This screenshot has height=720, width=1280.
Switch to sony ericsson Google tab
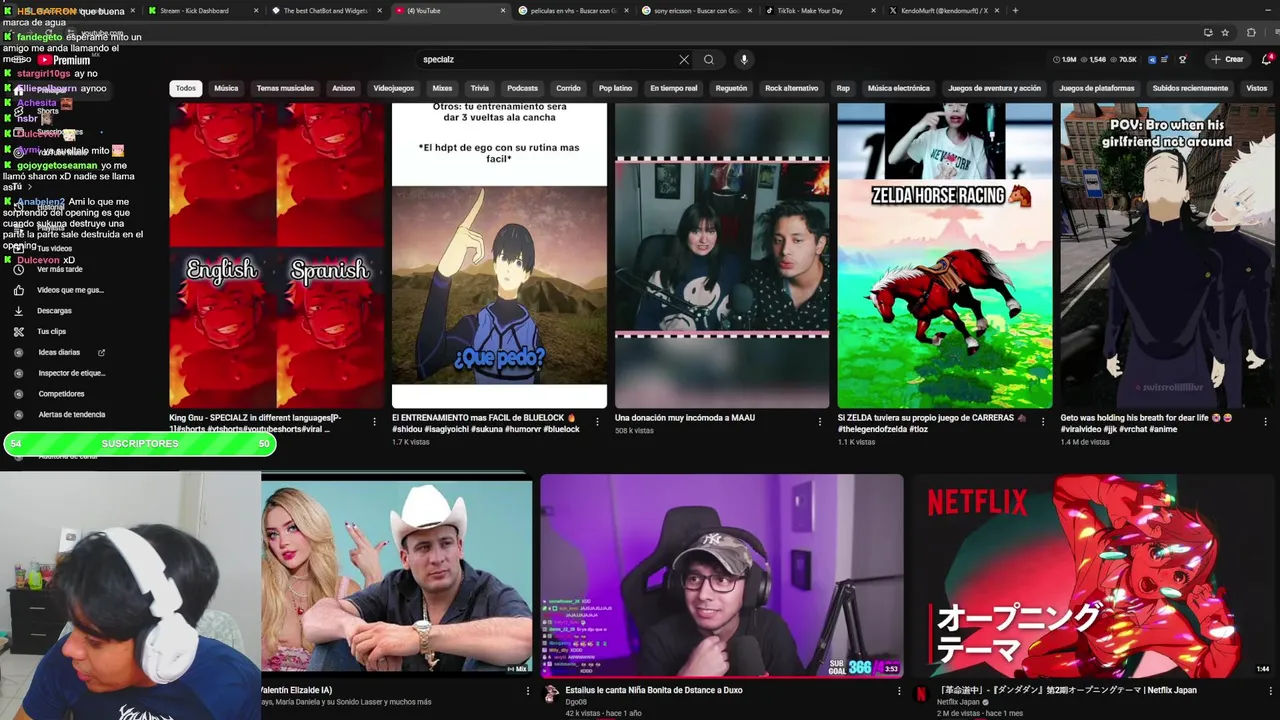coord(695,11)
